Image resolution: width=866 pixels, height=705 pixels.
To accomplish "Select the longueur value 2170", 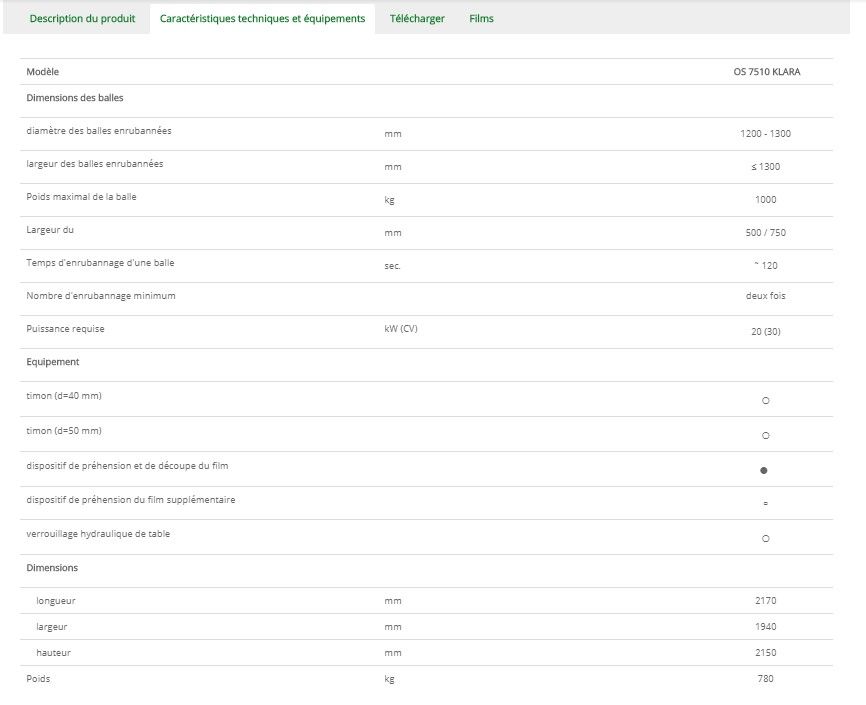I will (x=765, y=601).
